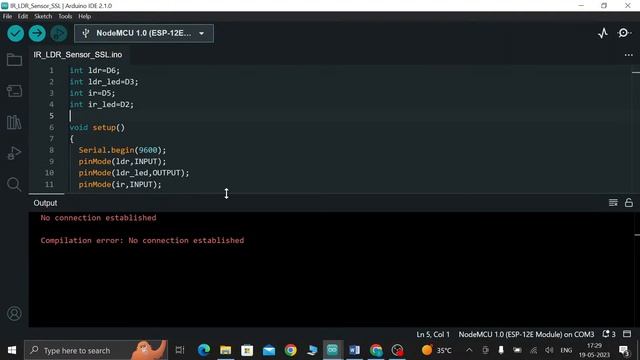Click the pinMode(ldr_led,OUTPUT) line
Screen dimensions: 640x360
coord(134,173)
